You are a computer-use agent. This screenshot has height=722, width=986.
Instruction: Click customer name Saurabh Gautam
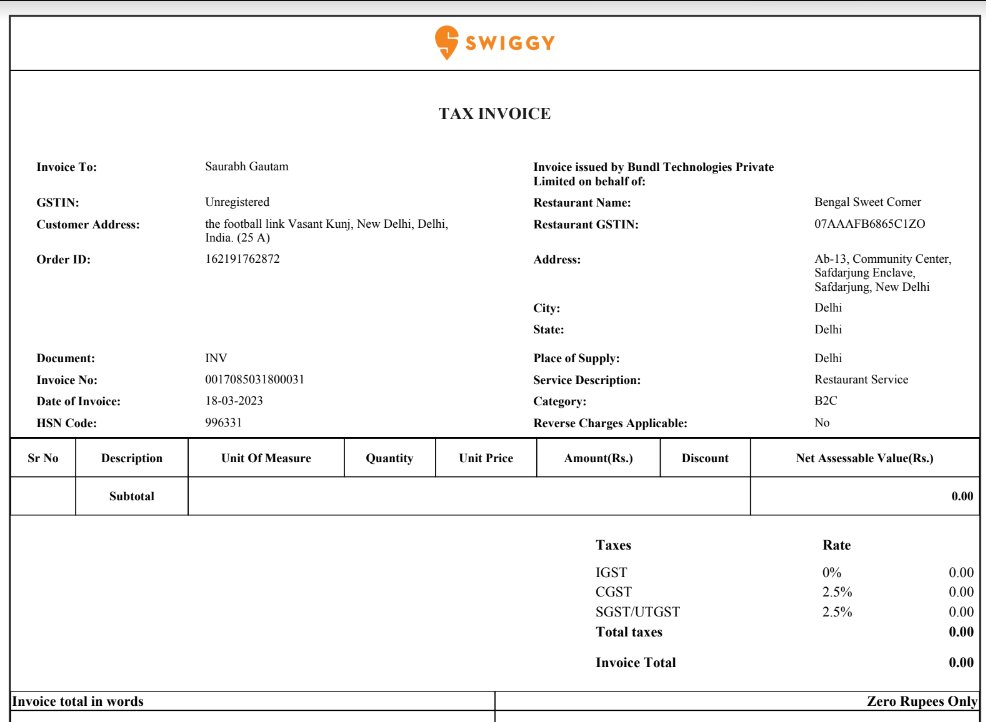click(246, 167)
